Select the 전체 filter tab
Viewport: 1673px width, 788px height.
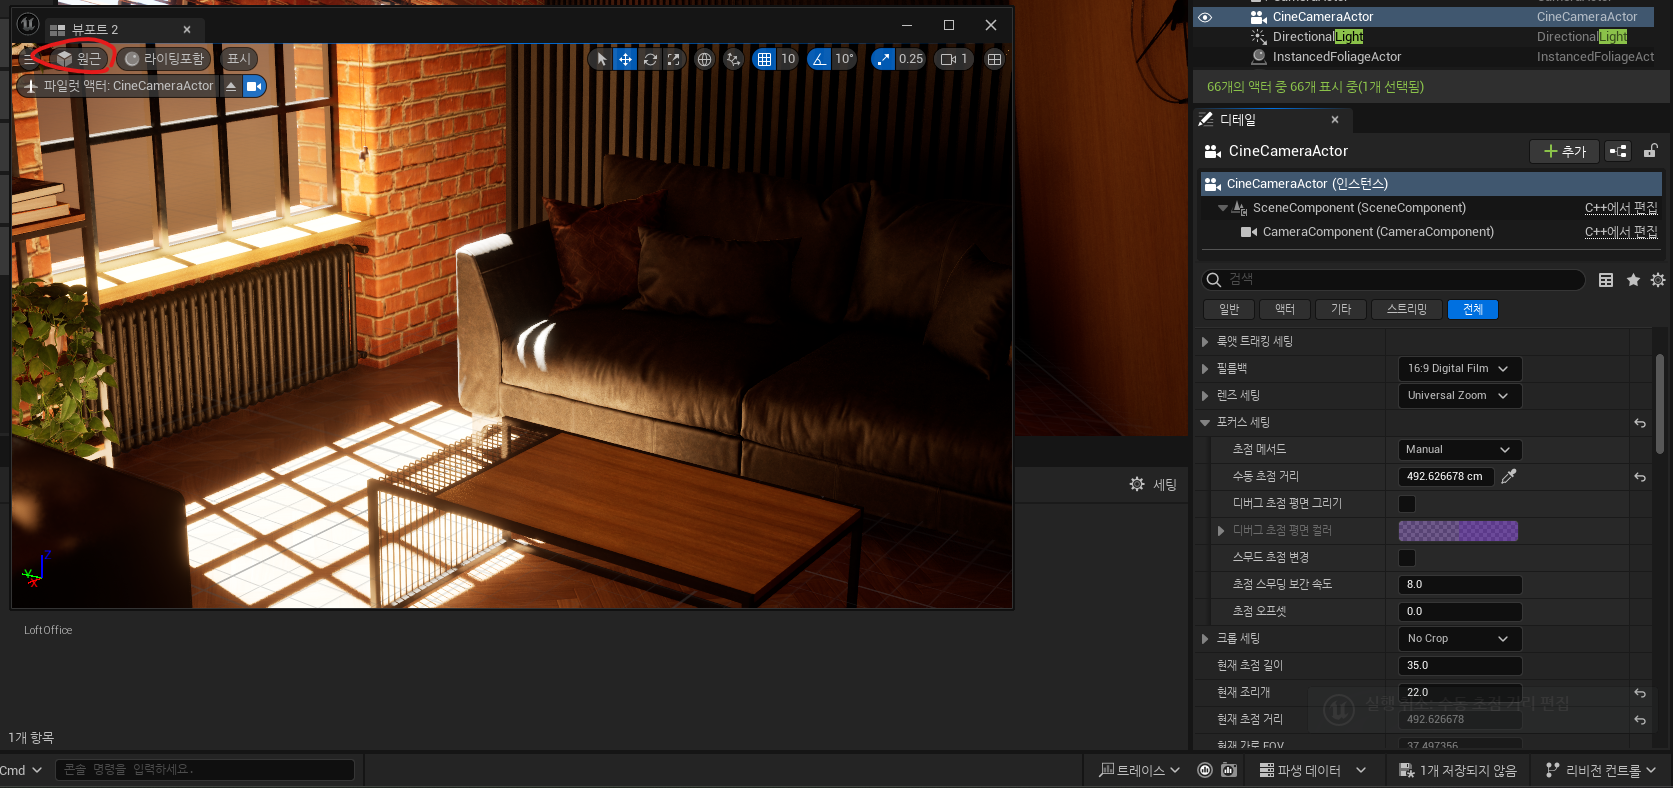tap(1473, 310)
